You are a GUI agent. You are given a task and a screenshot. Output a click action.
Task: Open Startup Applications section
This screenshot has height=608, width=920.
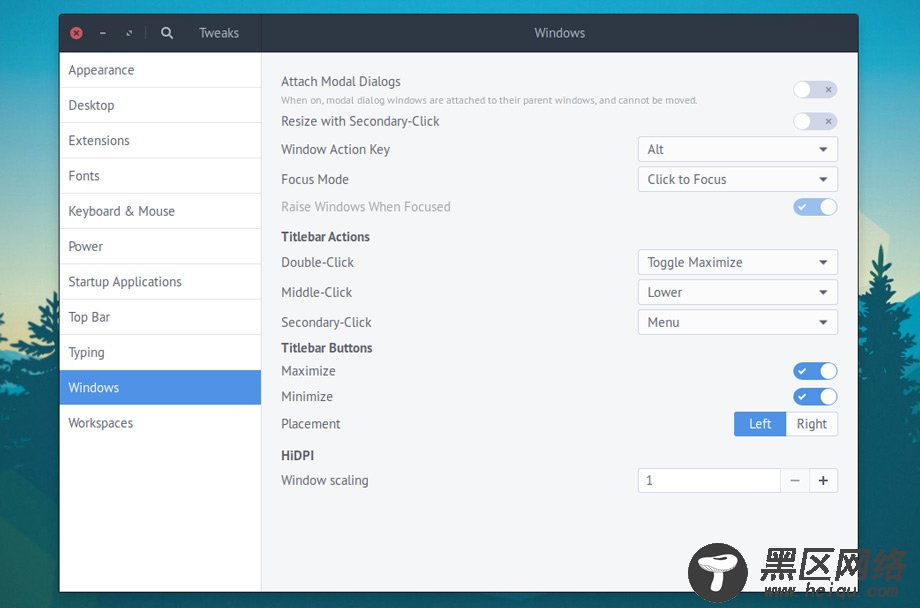(160, 282)
